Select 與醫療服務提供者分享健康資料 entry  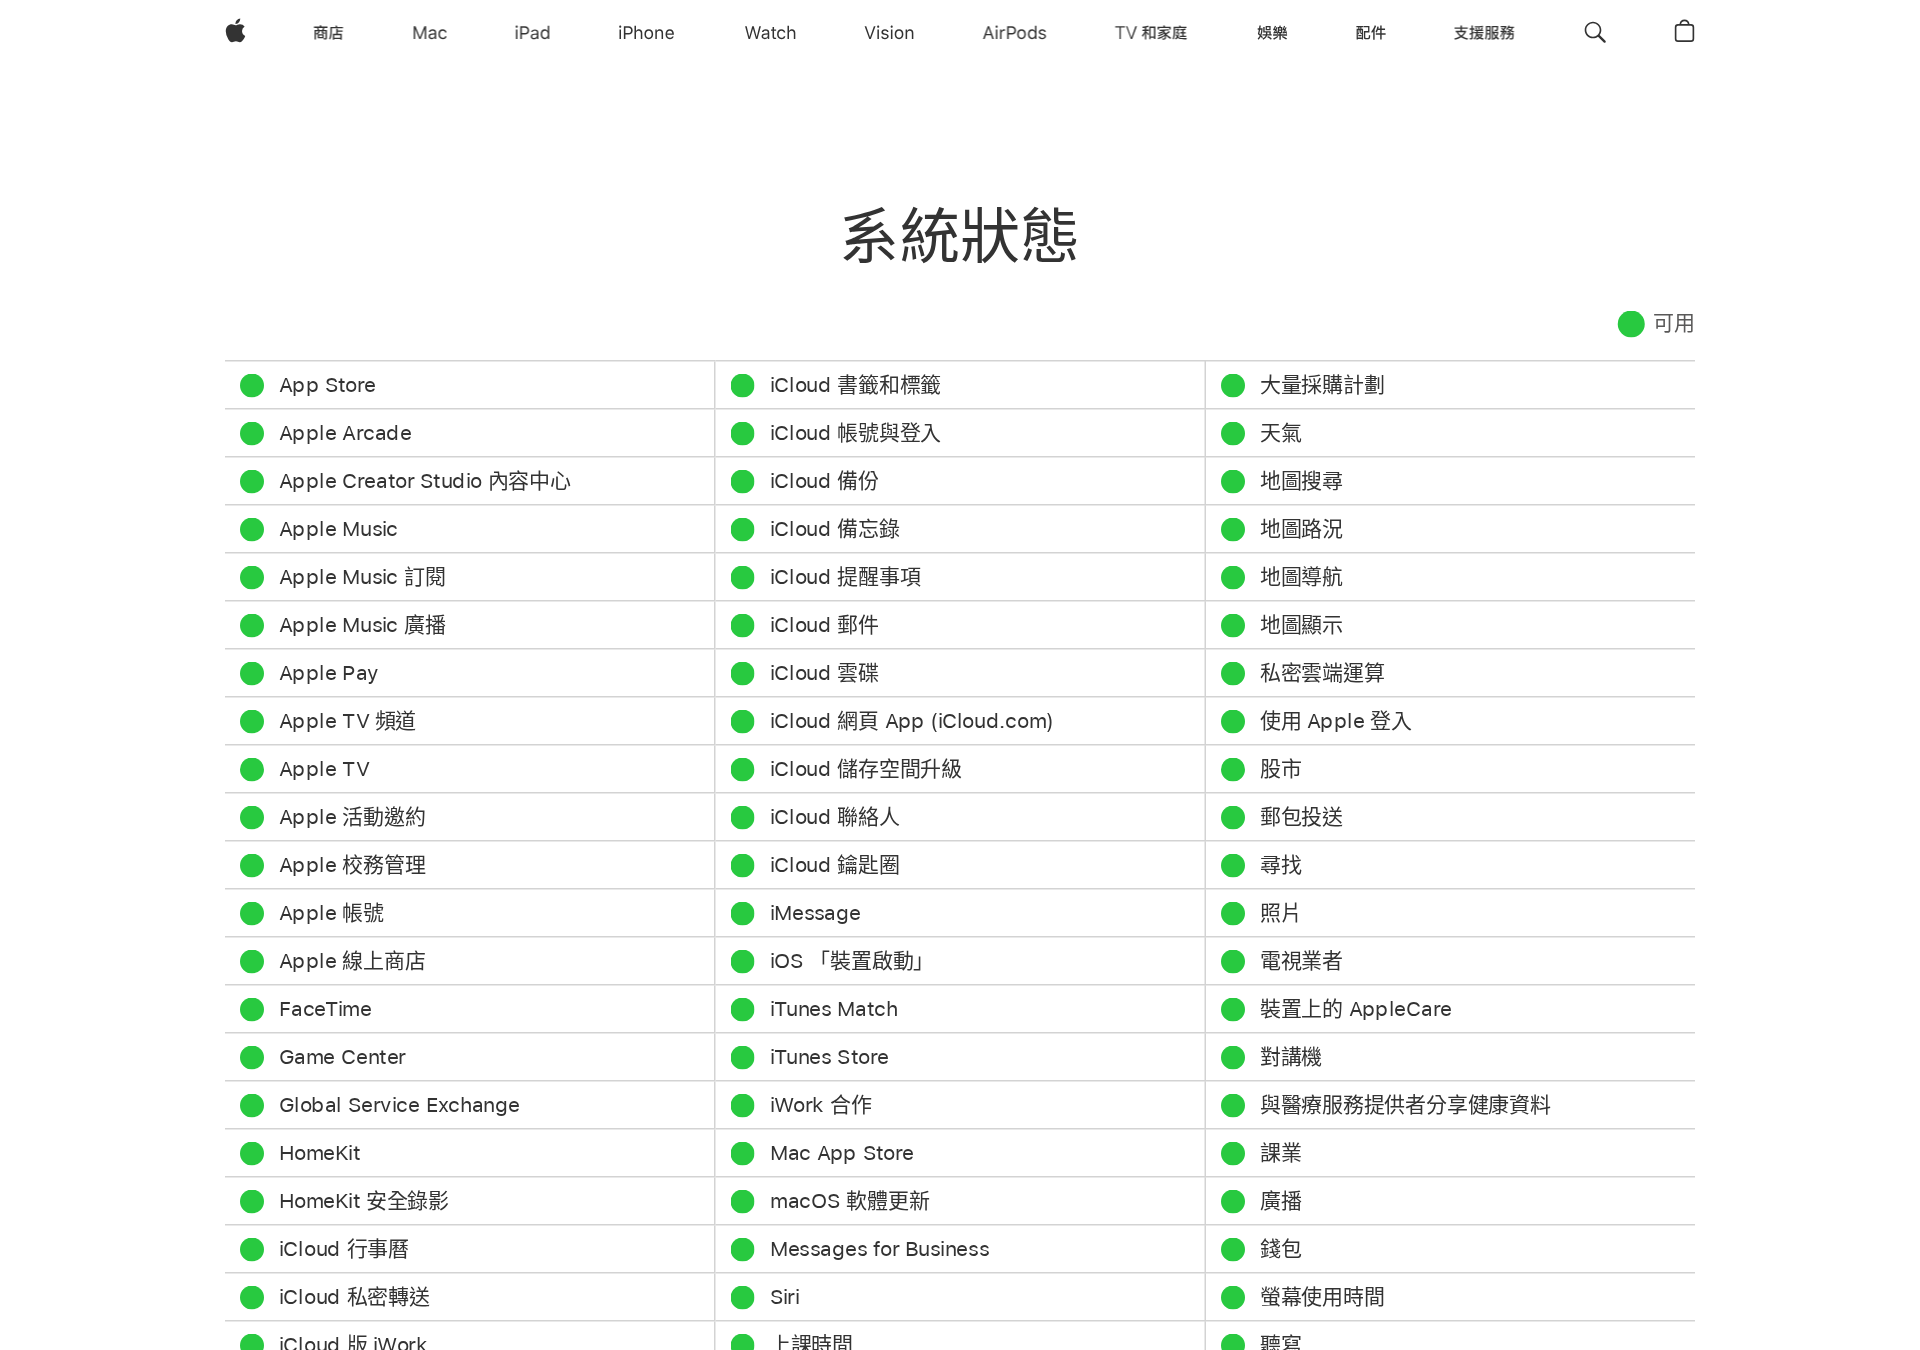pyautogui.click(x=1405, y=1105)
